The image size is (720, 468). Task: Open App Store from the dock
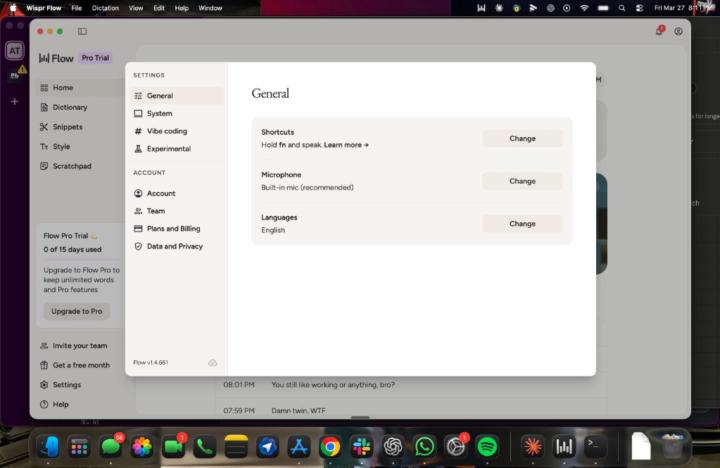pos(299,446)
